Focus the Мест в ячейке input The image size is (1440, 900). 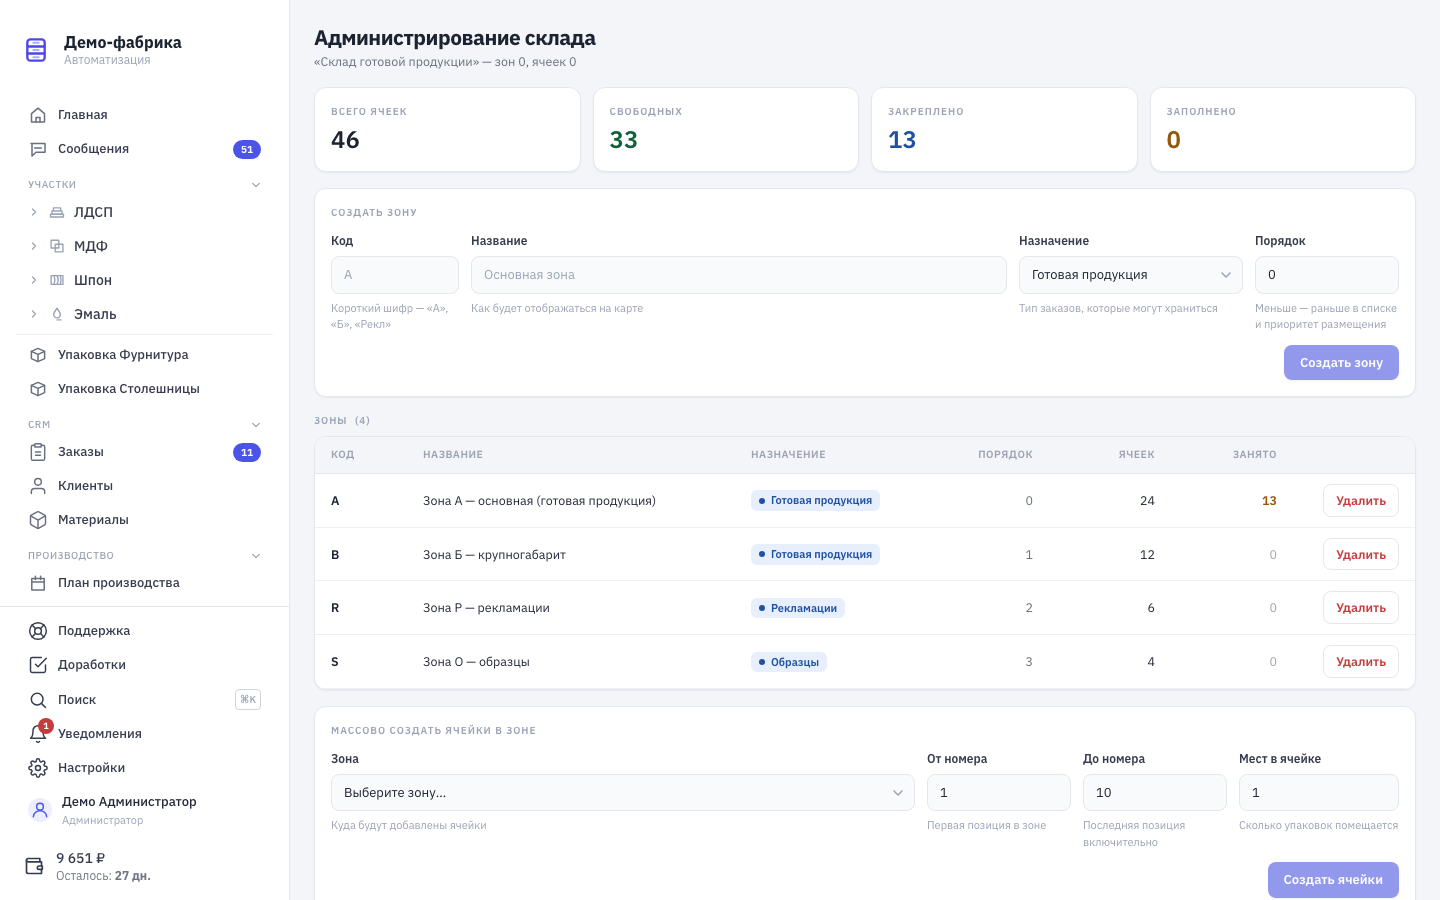click(x=1319, y=793)
